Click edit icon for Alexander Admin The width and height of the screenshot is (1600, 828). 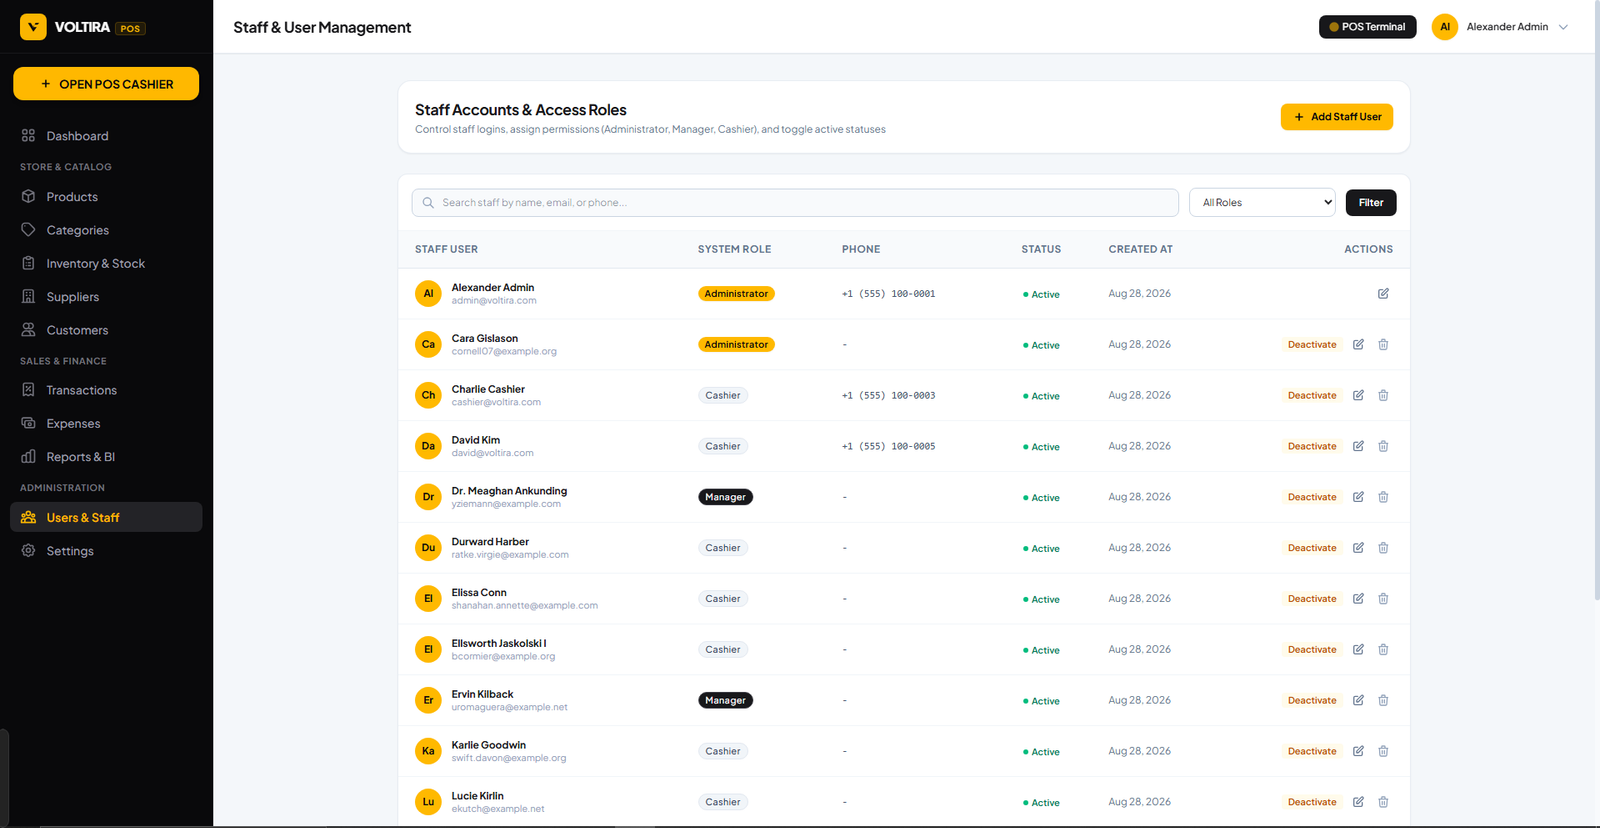coord(1383,294)
